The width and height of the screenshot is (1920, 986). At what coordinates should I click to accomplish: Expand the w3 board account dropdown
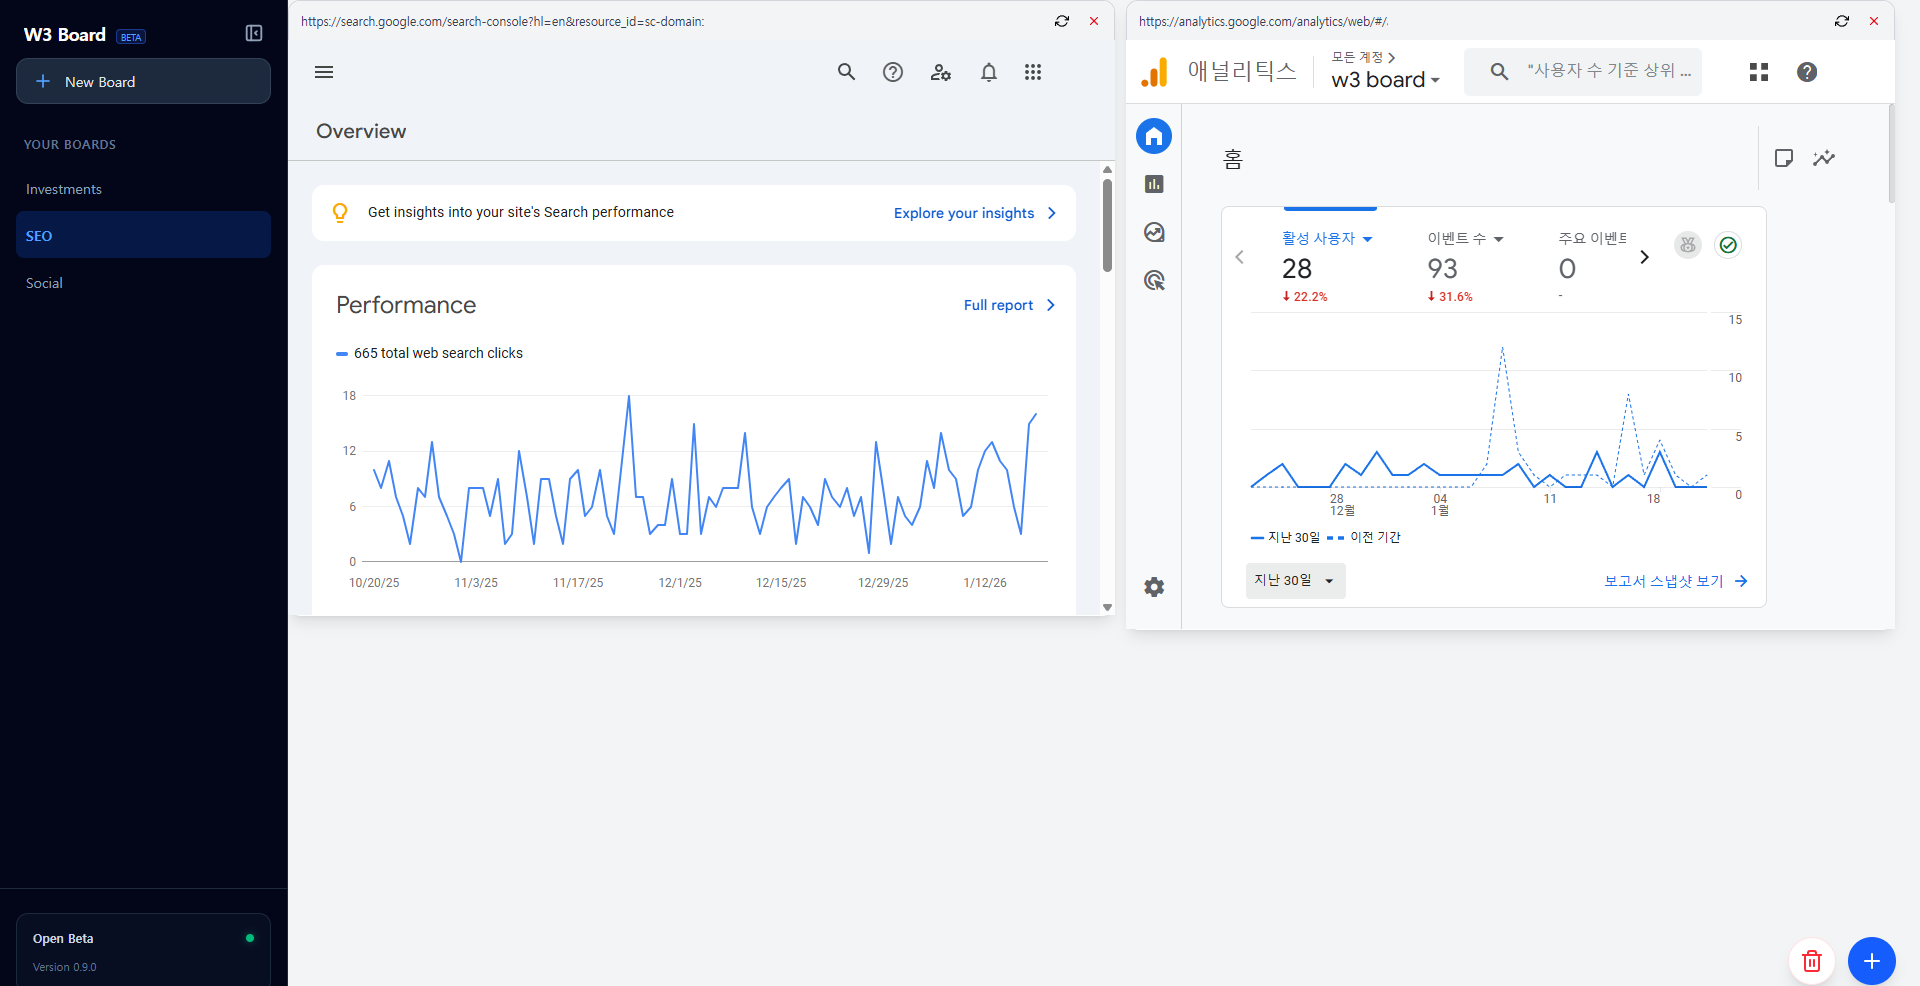point(1385,80)
